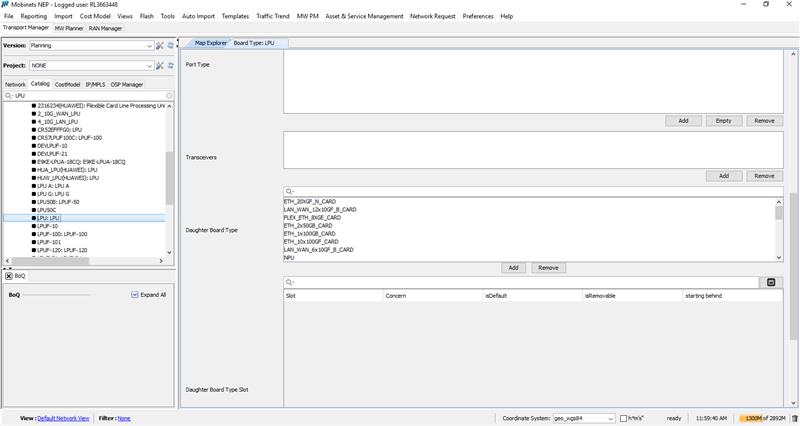This screenshot has height=426, width=800.
Task: Click table options icon above Slot table
Action: [x=771, y=283]
